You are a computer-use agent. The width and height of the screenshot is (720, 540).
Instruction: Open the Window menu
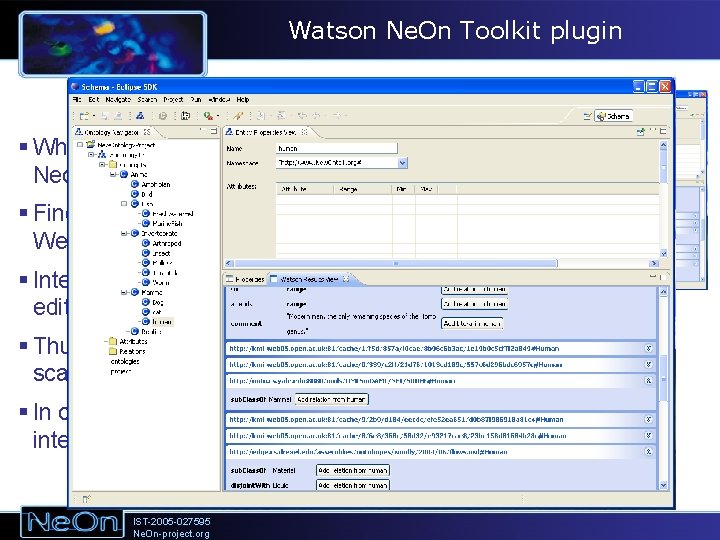(x=219, y=100)
